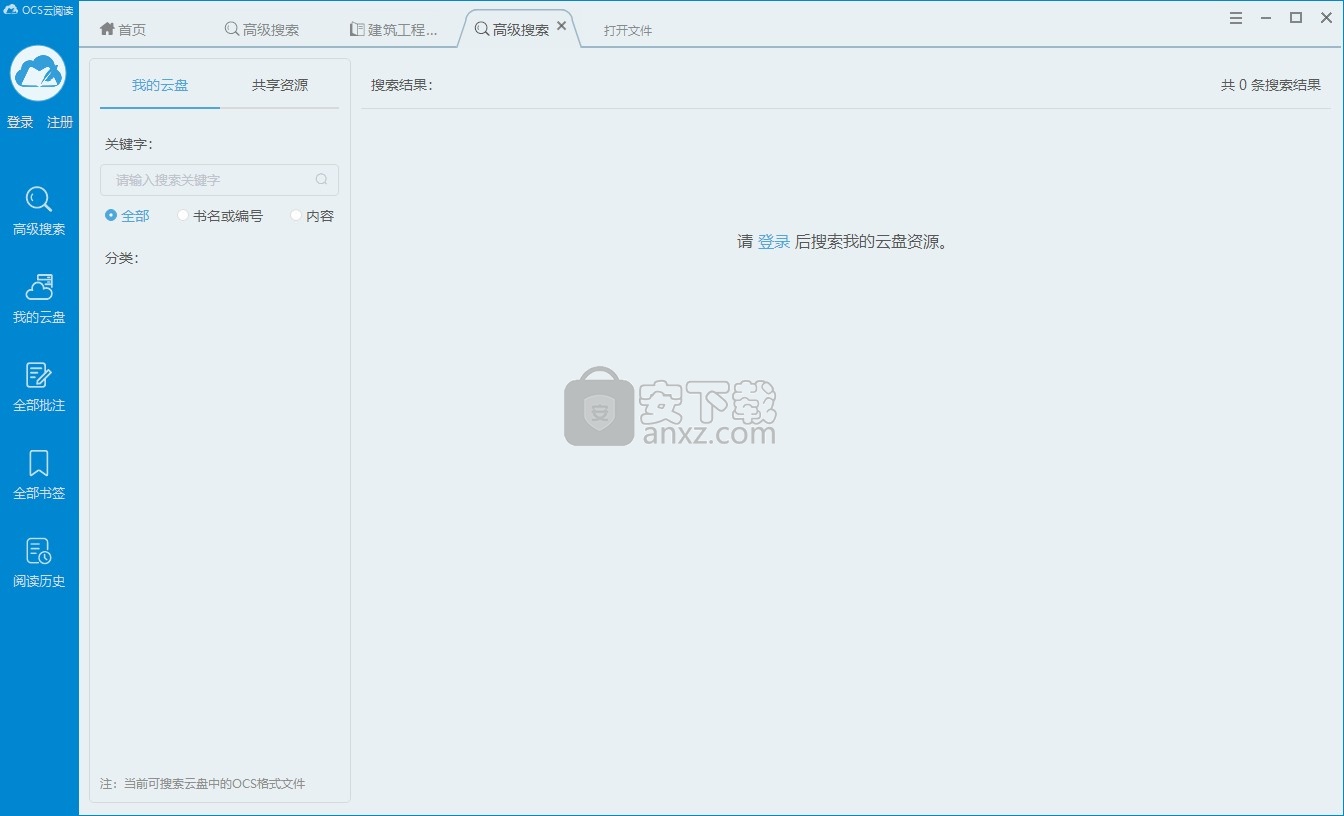Screen dimensions: 1344x816
Task: Click the '搜索结果:' label
Action: tap(402, 85)
